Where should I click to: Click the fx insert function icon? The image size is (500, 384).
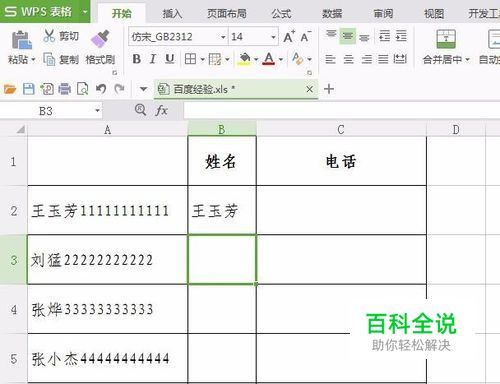coord(162,110)
